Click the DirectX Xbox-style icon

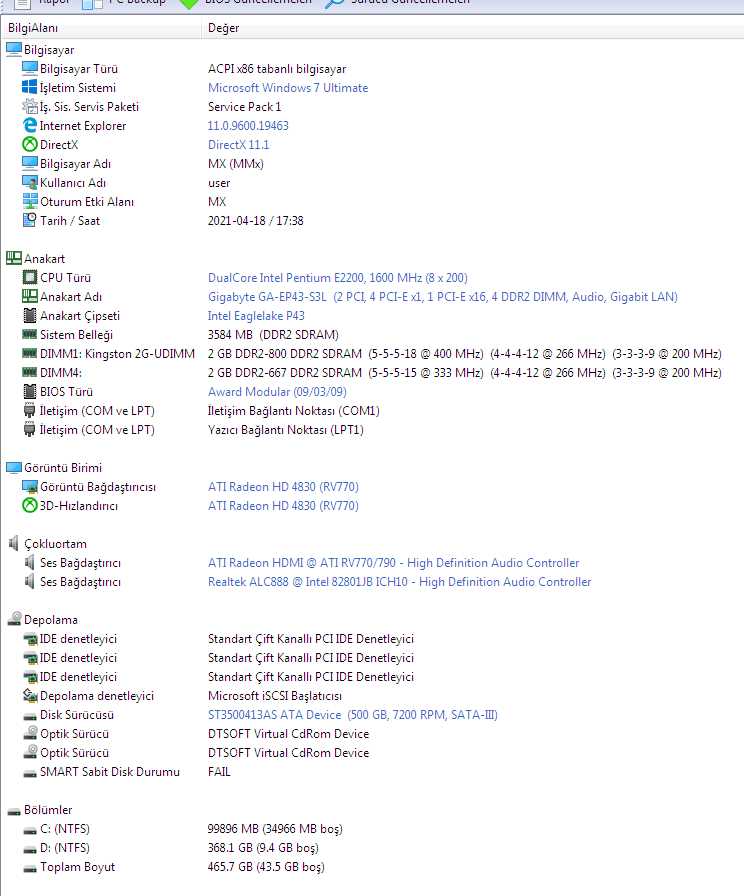click(30, 145)
